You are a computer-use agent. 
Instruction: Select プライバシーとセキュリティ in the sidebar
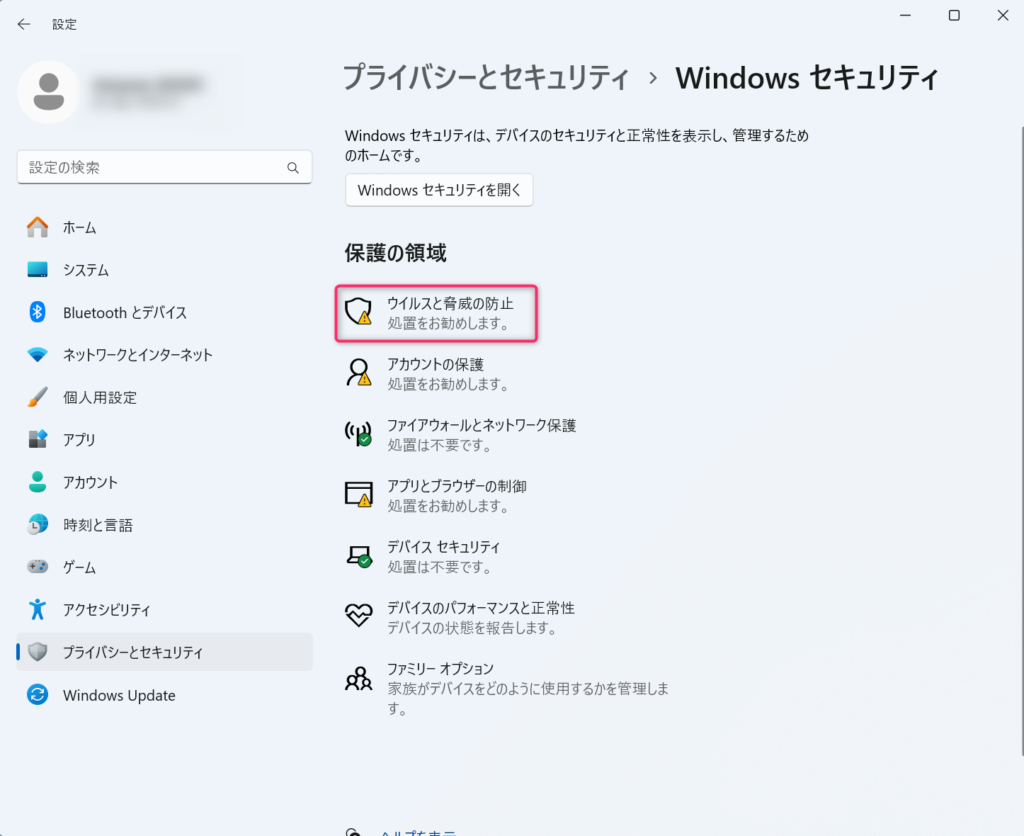165,652
